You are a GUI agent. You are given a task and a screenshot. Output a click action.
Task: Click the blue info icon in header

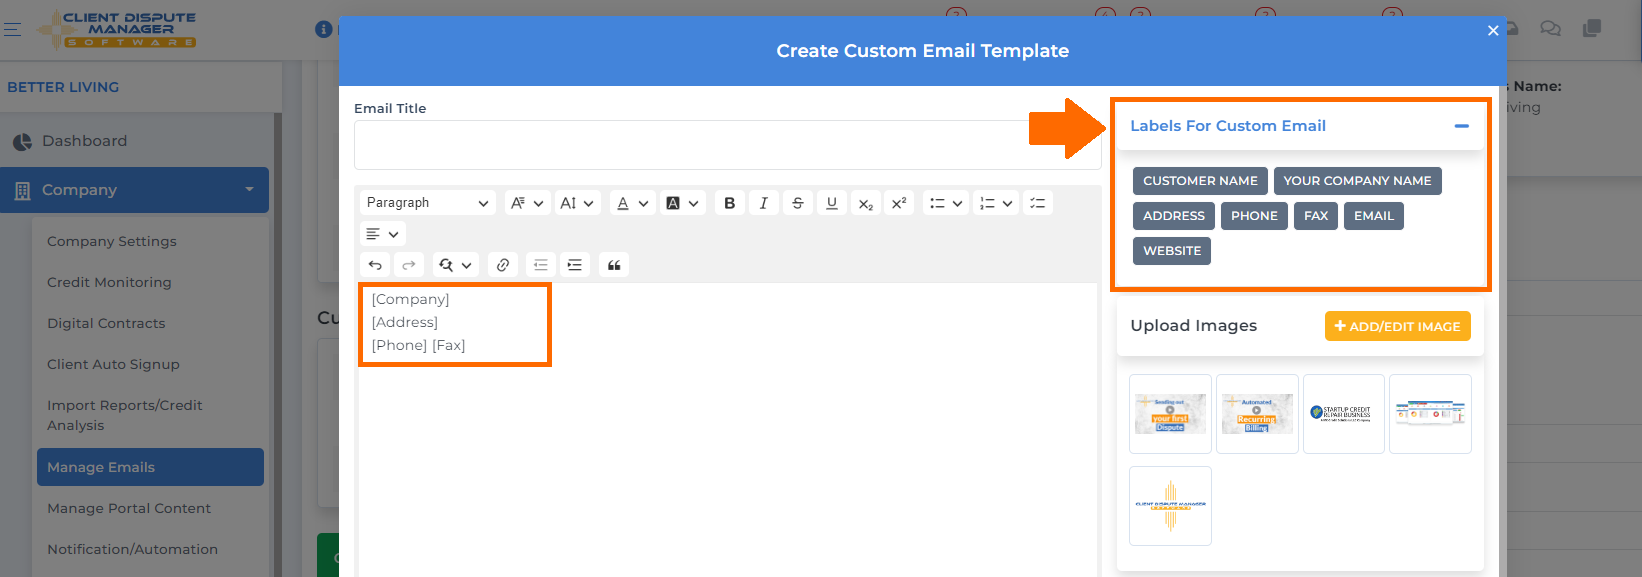[323, 29]
